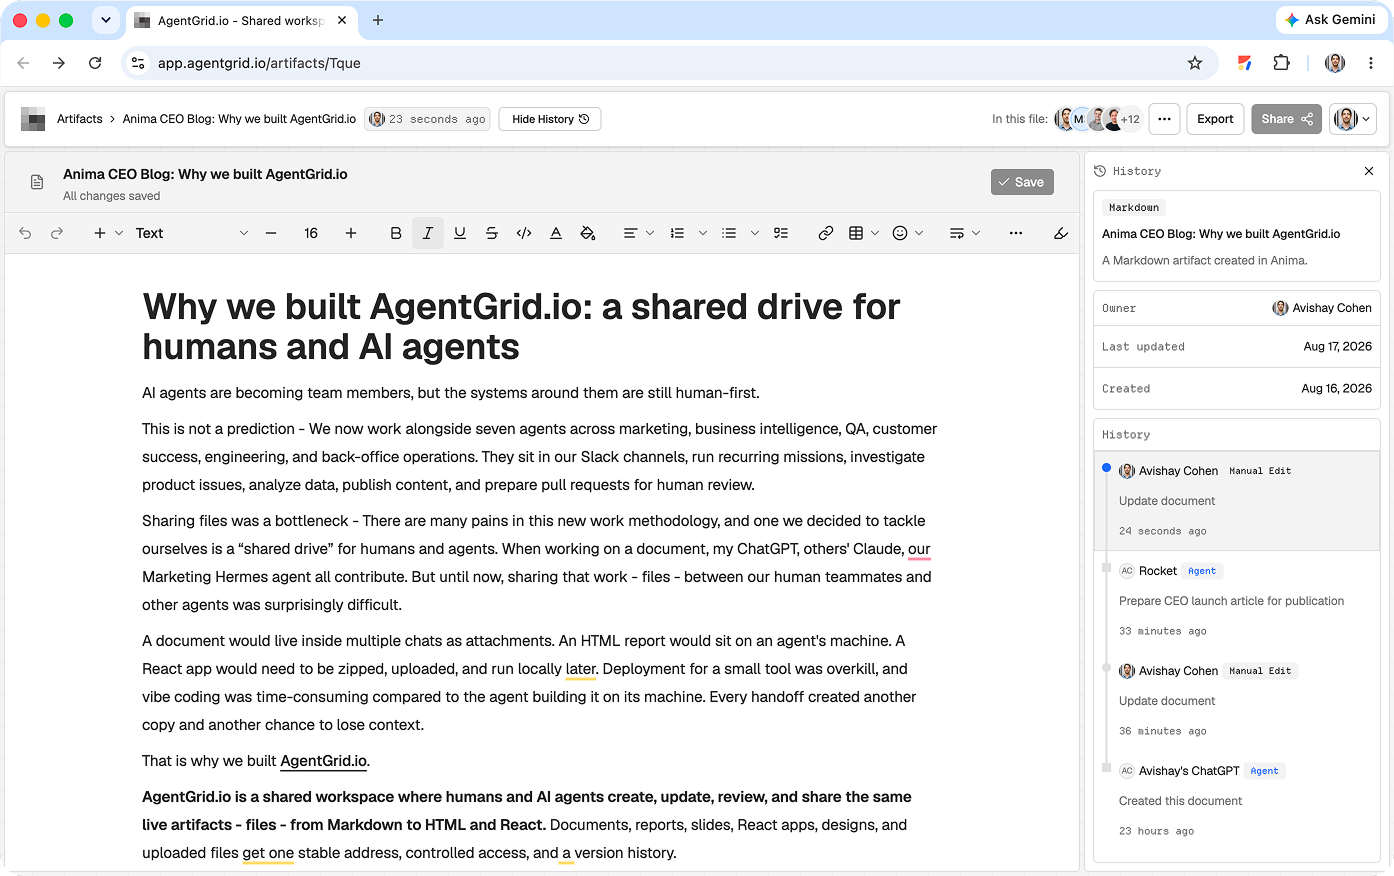Click the +12 collaborators badge
The height and width of the screenshot is (876, 1394).
click(1130, 119)
